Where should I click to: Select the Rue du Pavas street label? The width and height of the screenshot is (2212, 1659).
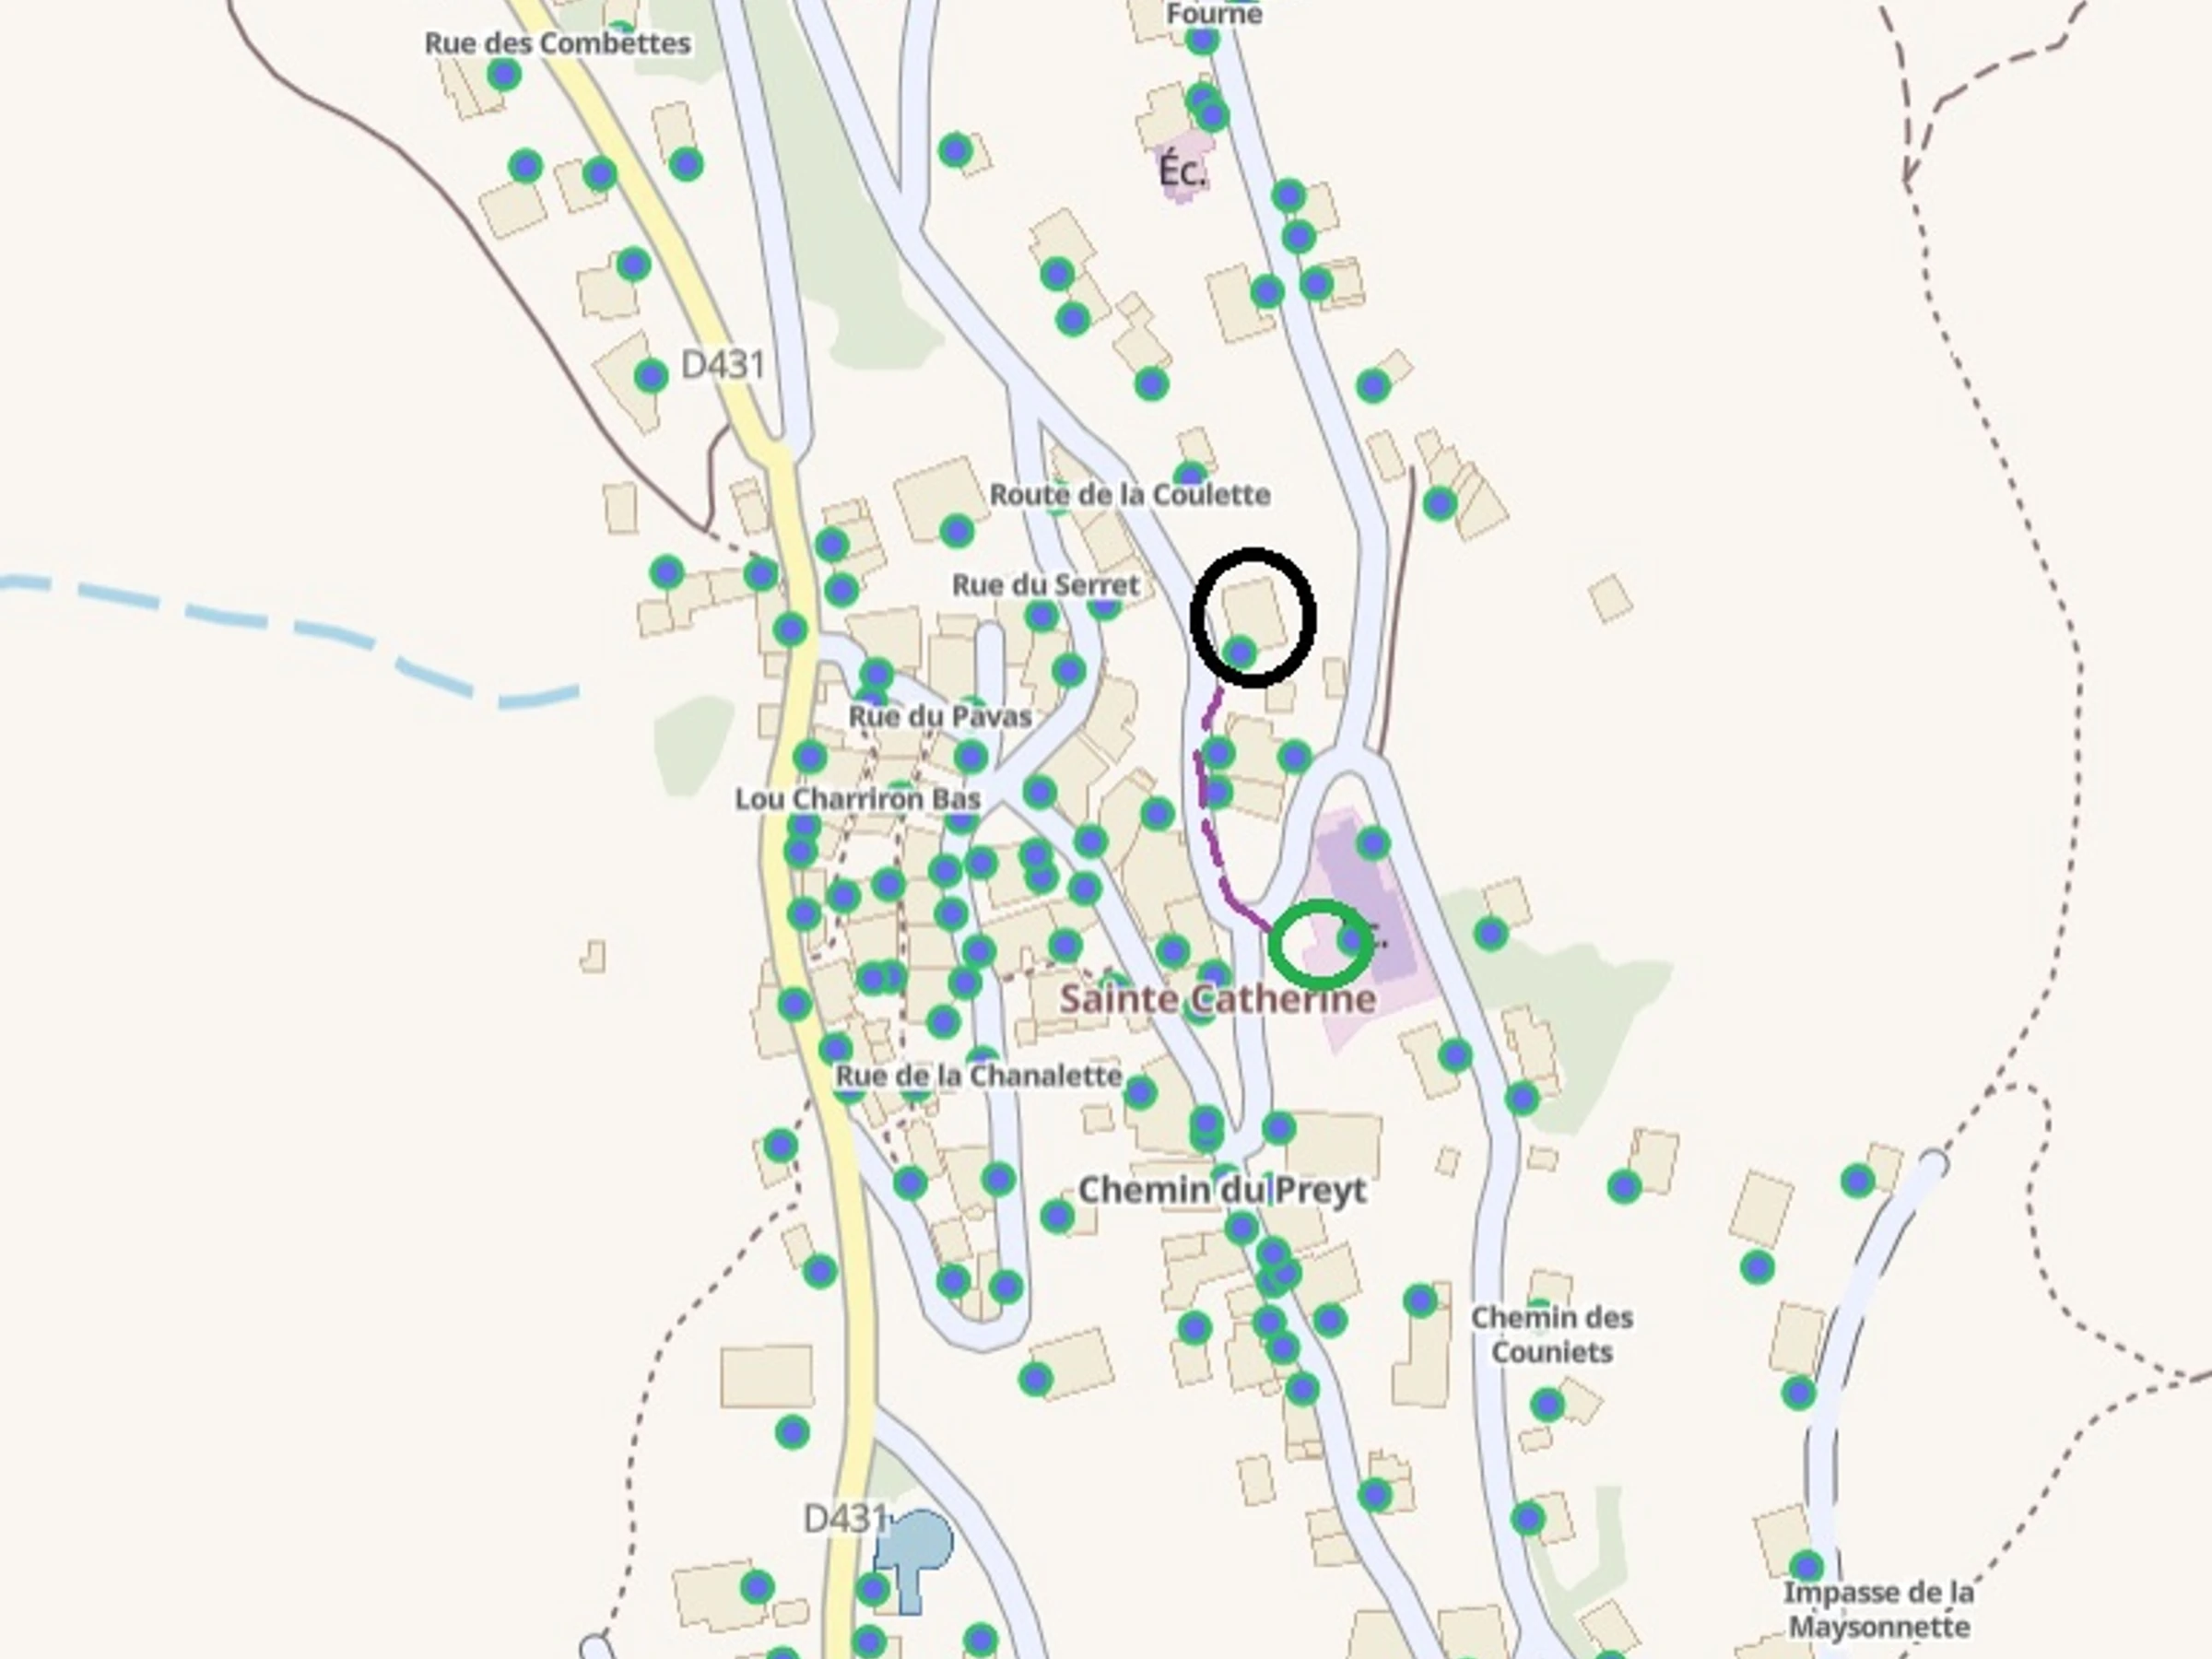click(940, 716)
